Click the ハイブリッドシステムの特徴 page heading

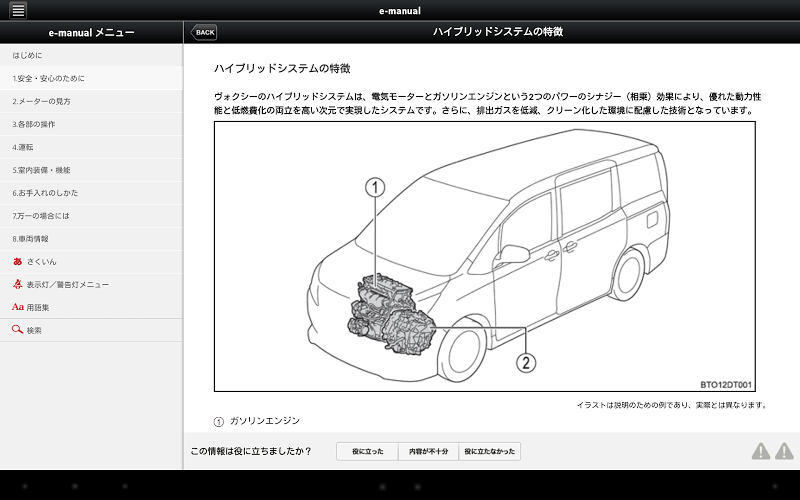tap(282, 69)
